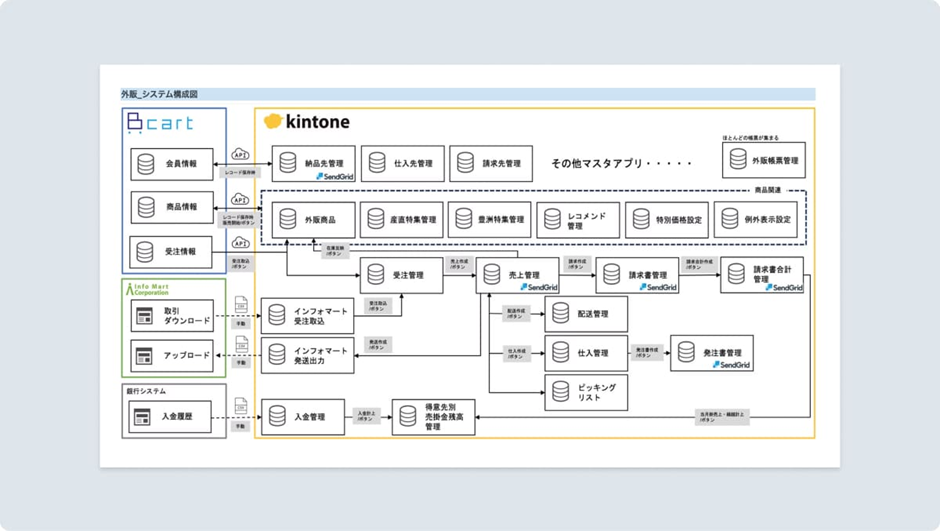
Task: Click database icon in 会員情報 box
Action: (x=146, y=164)
